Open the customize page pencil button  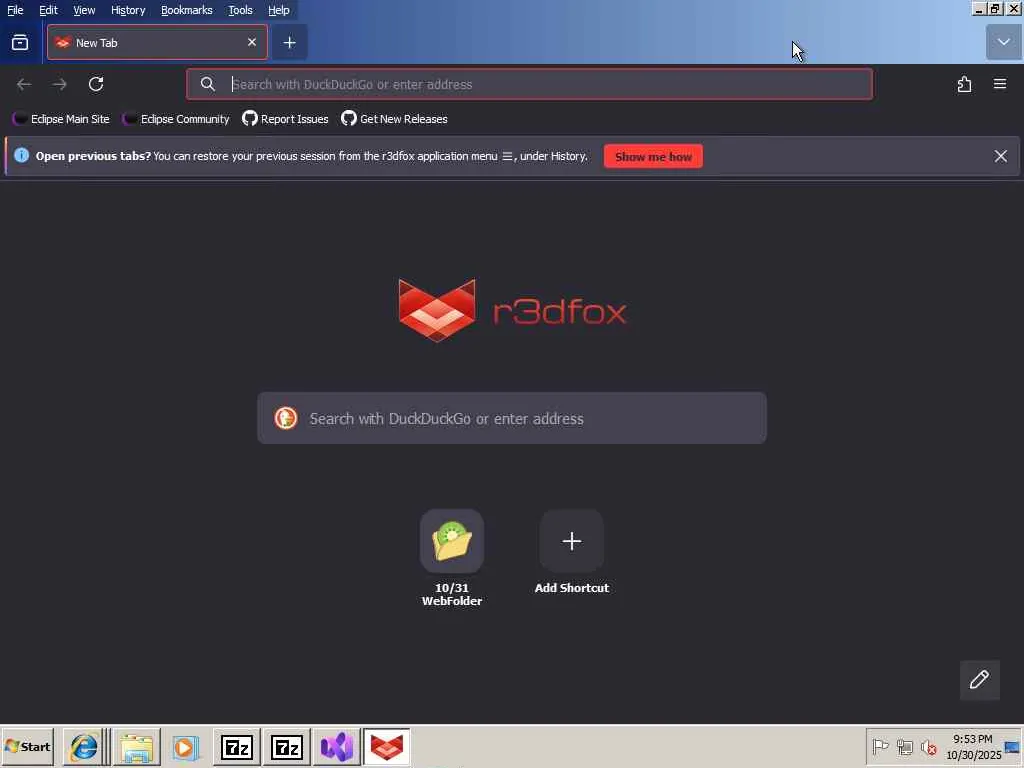[979, 680]
